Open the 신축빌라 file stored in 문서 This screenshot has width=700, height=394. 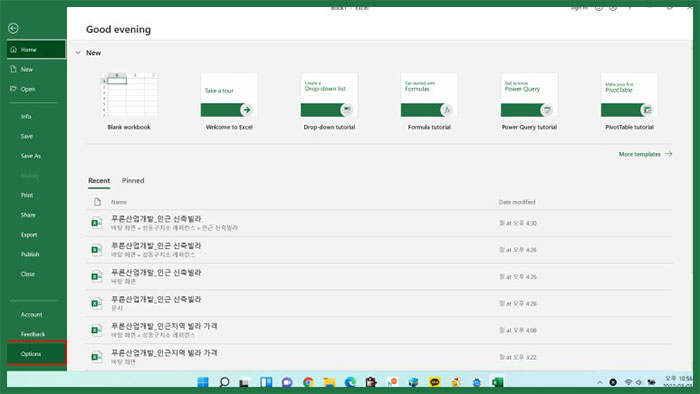(x=379, y=303)
